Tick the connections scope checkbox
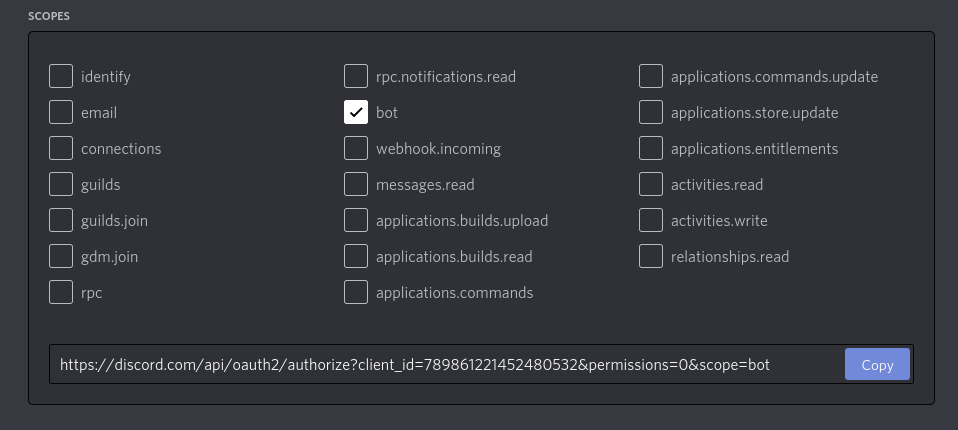The height and width of the screenshot is (430, 958). pos(61,149)
